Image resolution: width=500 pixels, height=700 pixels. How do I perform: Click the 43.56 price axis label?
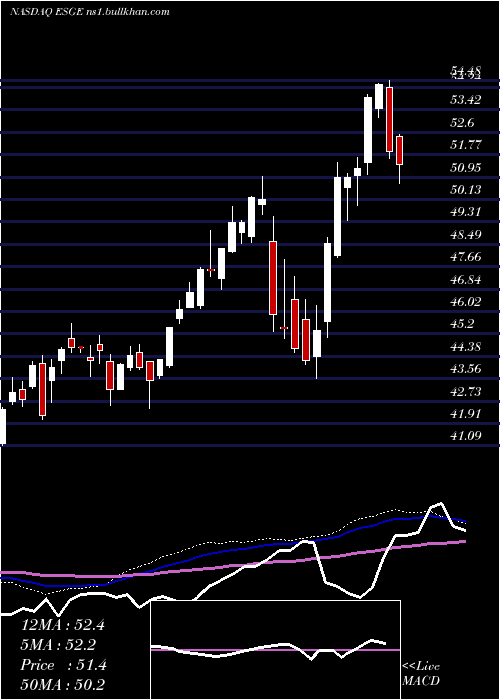(466, 369)
